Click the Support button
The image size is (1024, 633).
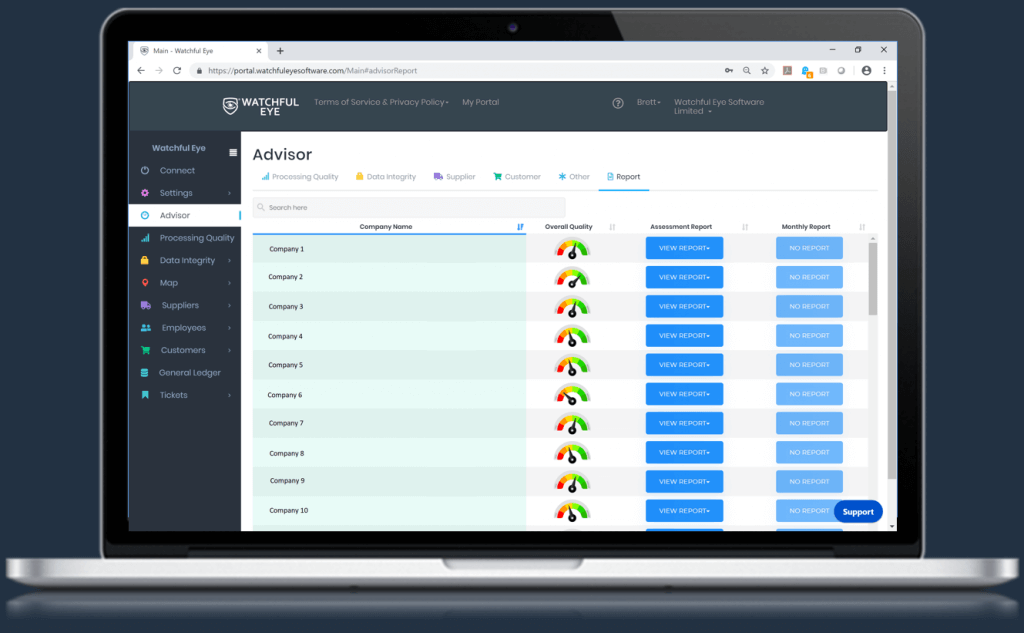pos(857,511)
